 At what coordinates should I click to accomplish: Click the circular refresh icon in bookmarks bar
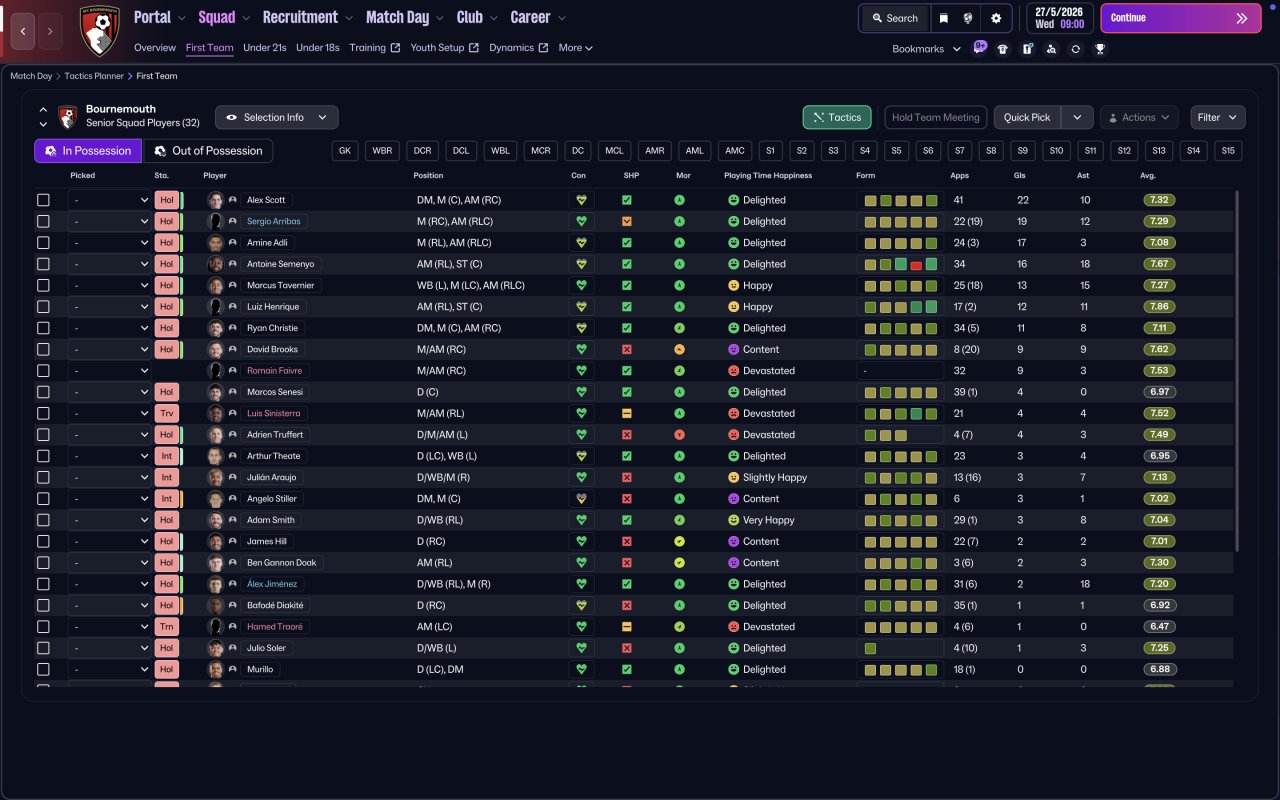pos(1075,49)
